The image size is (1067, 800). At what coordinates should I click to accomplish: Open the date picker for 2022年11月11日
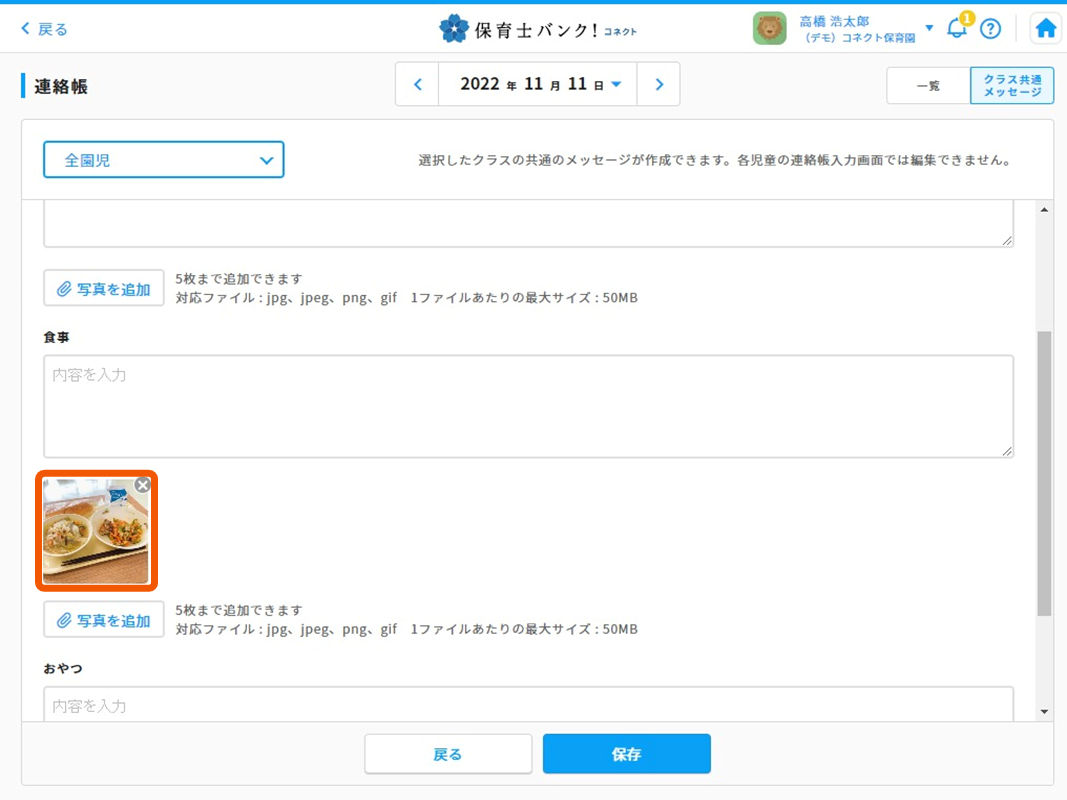click(x=540, y=85)
